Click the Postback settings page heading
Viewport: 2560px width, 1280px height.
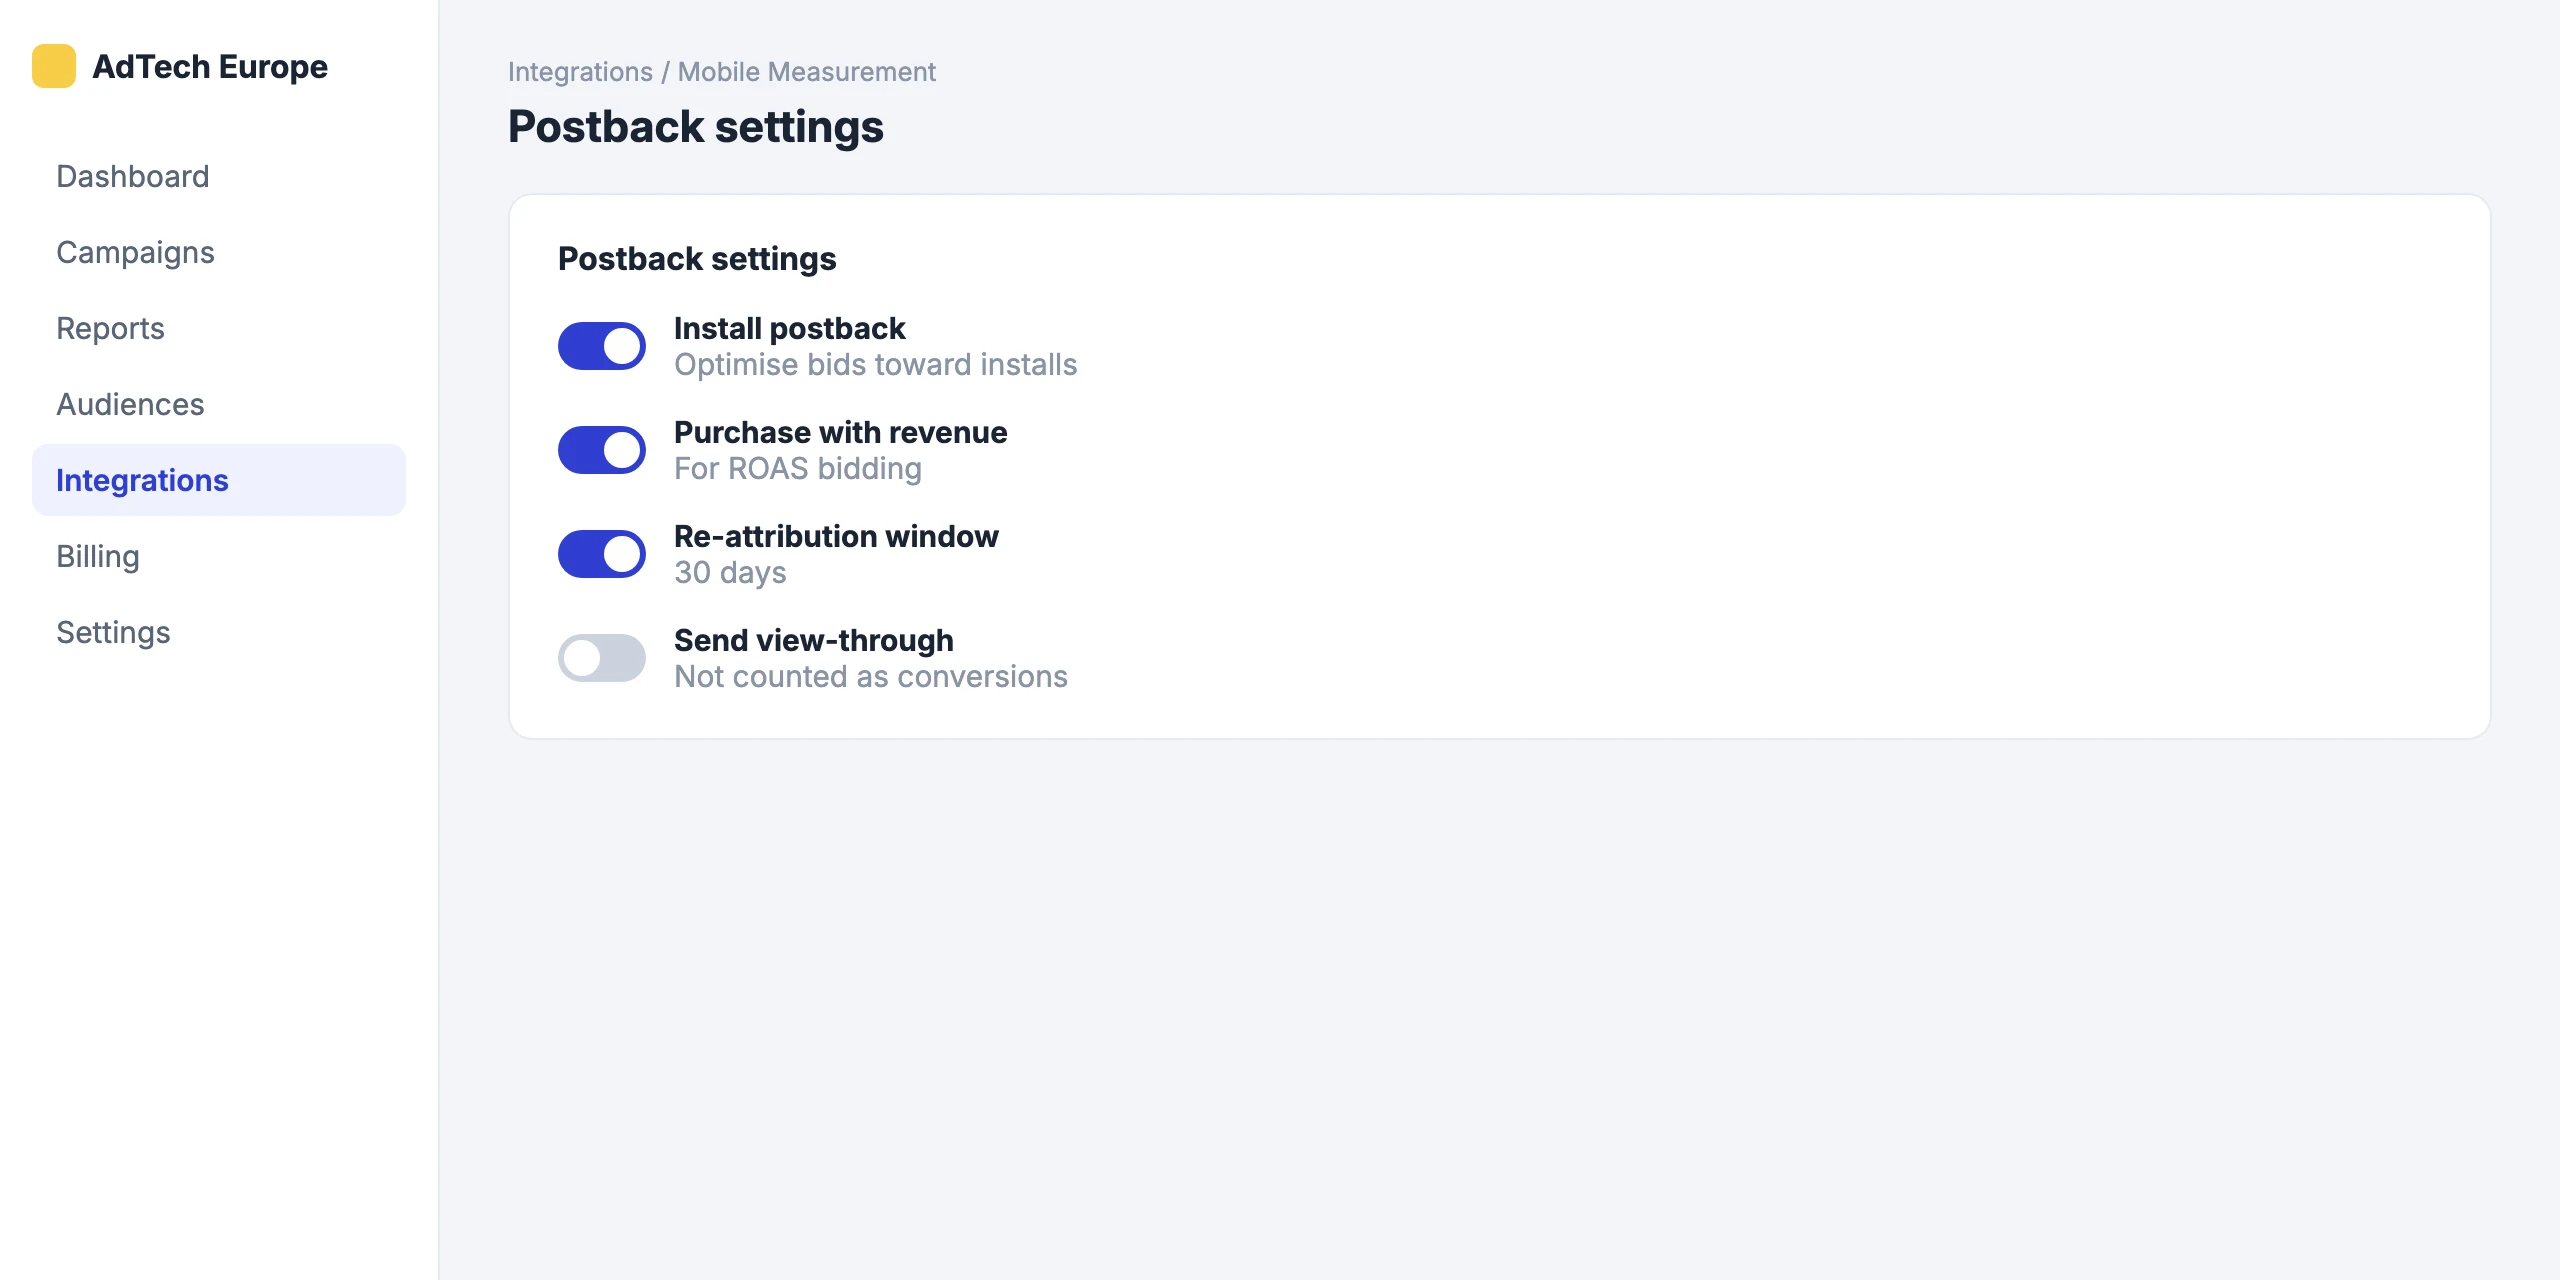(696, 127)
